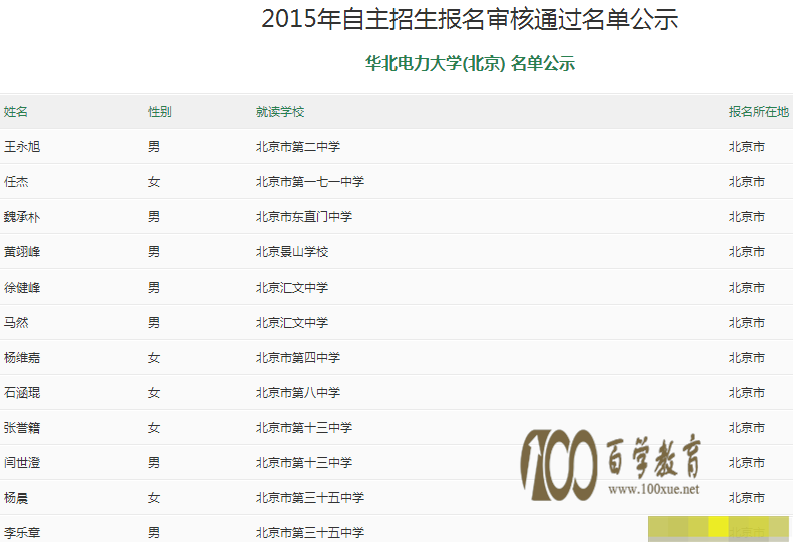Click 北京市 location in 杨维嘉's row
The height and width of the screenshot is (542, 793).
pos(746,357)
